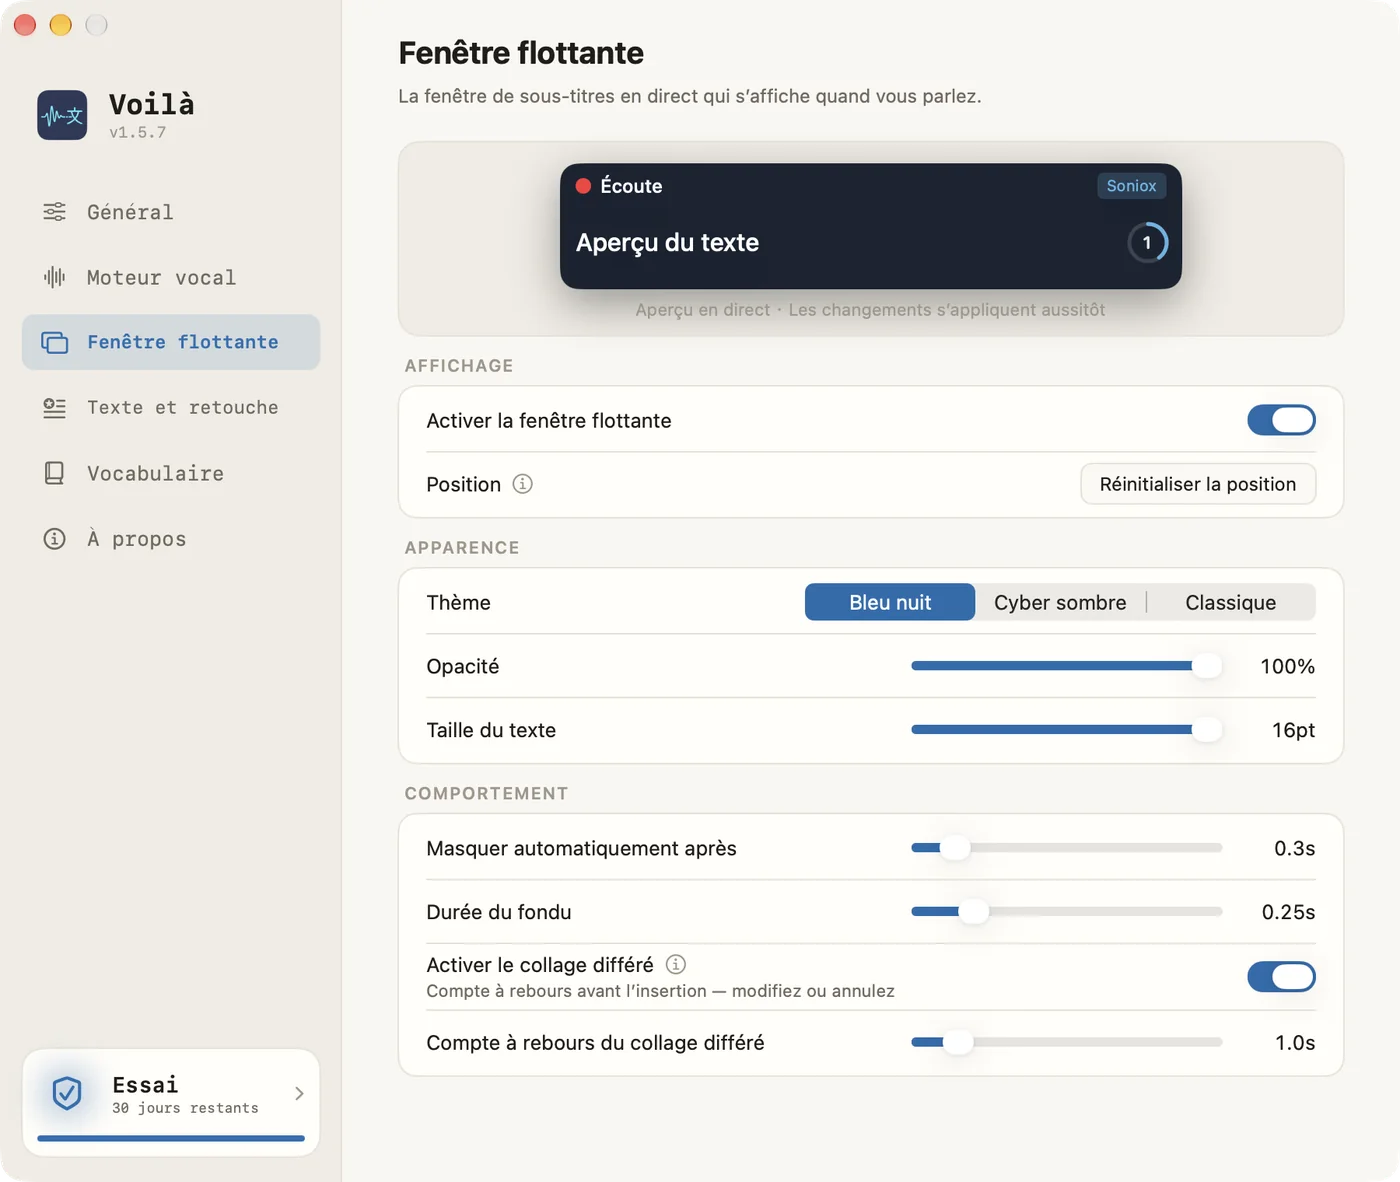Go to Texte et retouche section
Screen dimensions: 1400x1182
(x=171, y=408)
